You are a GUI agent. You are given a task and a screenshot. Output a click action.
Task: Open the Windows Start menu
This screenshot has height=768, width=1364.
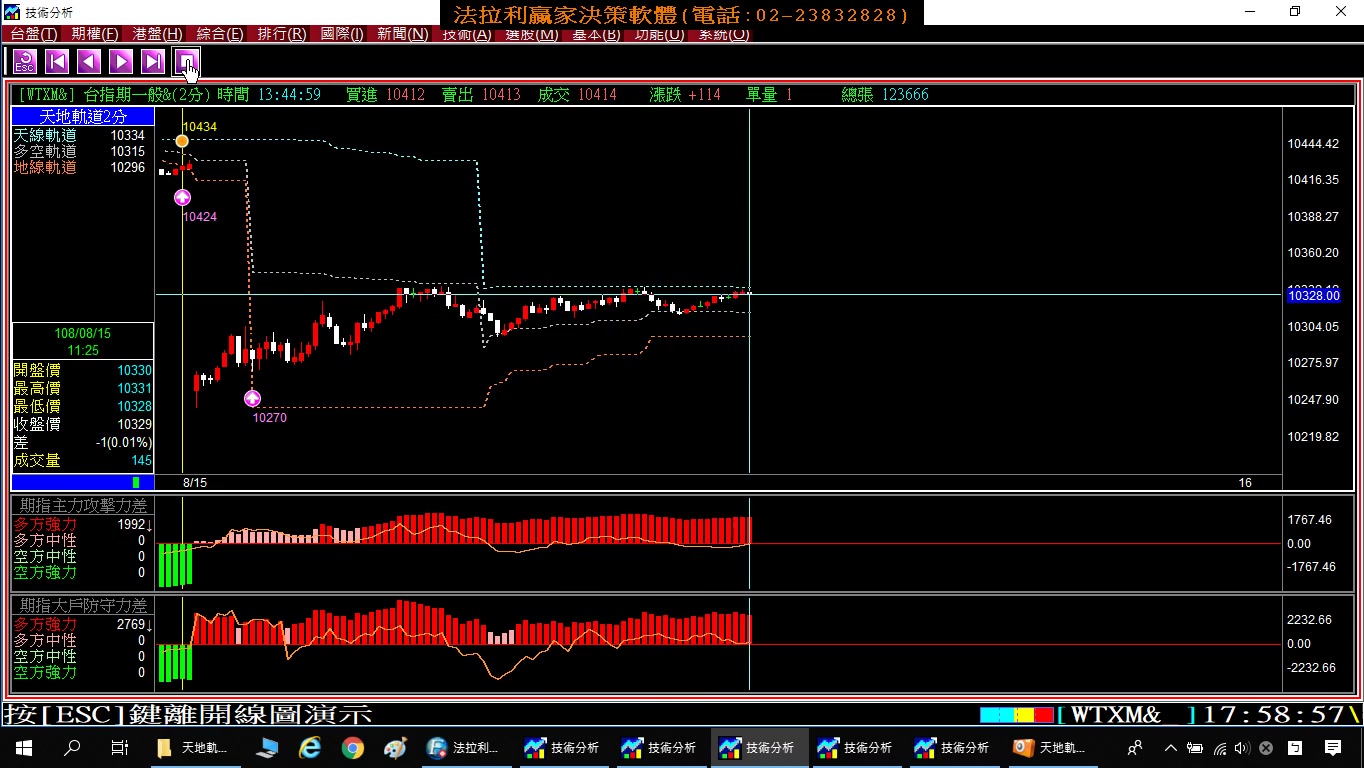(23, 747)
